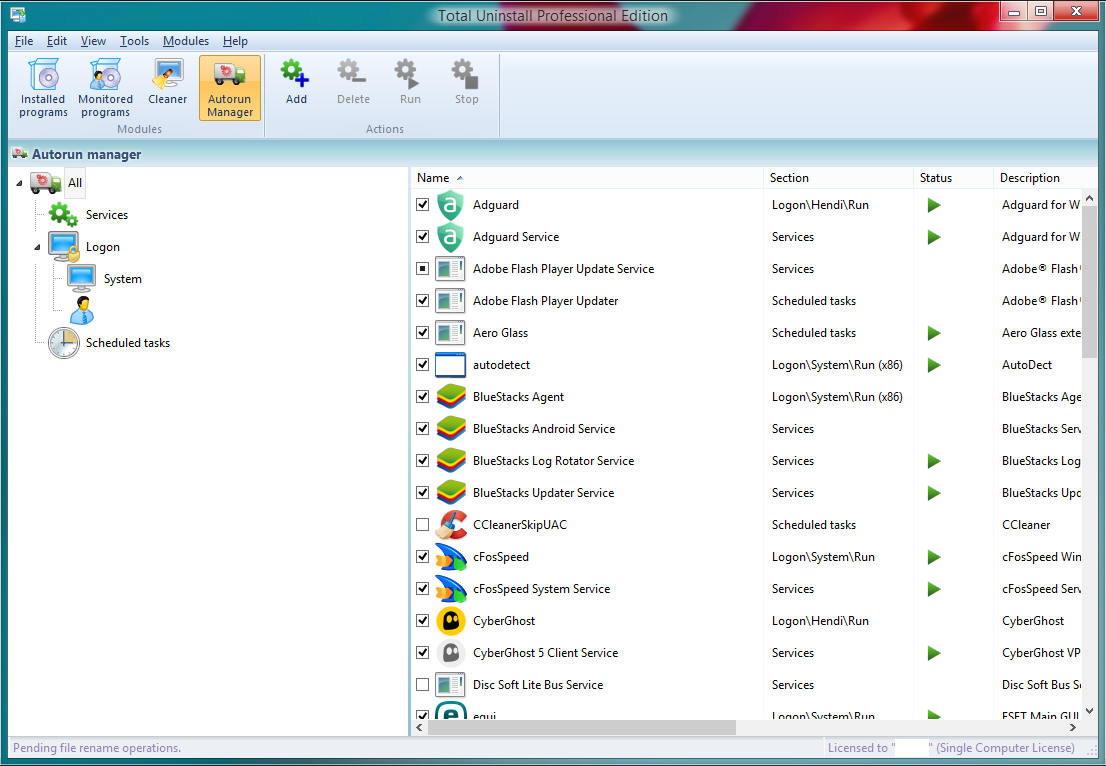Uncheck BlueStacks Log Rotator Service checkbox
The width and height of the screenshot is (1106, 766).
click(423, 461)
